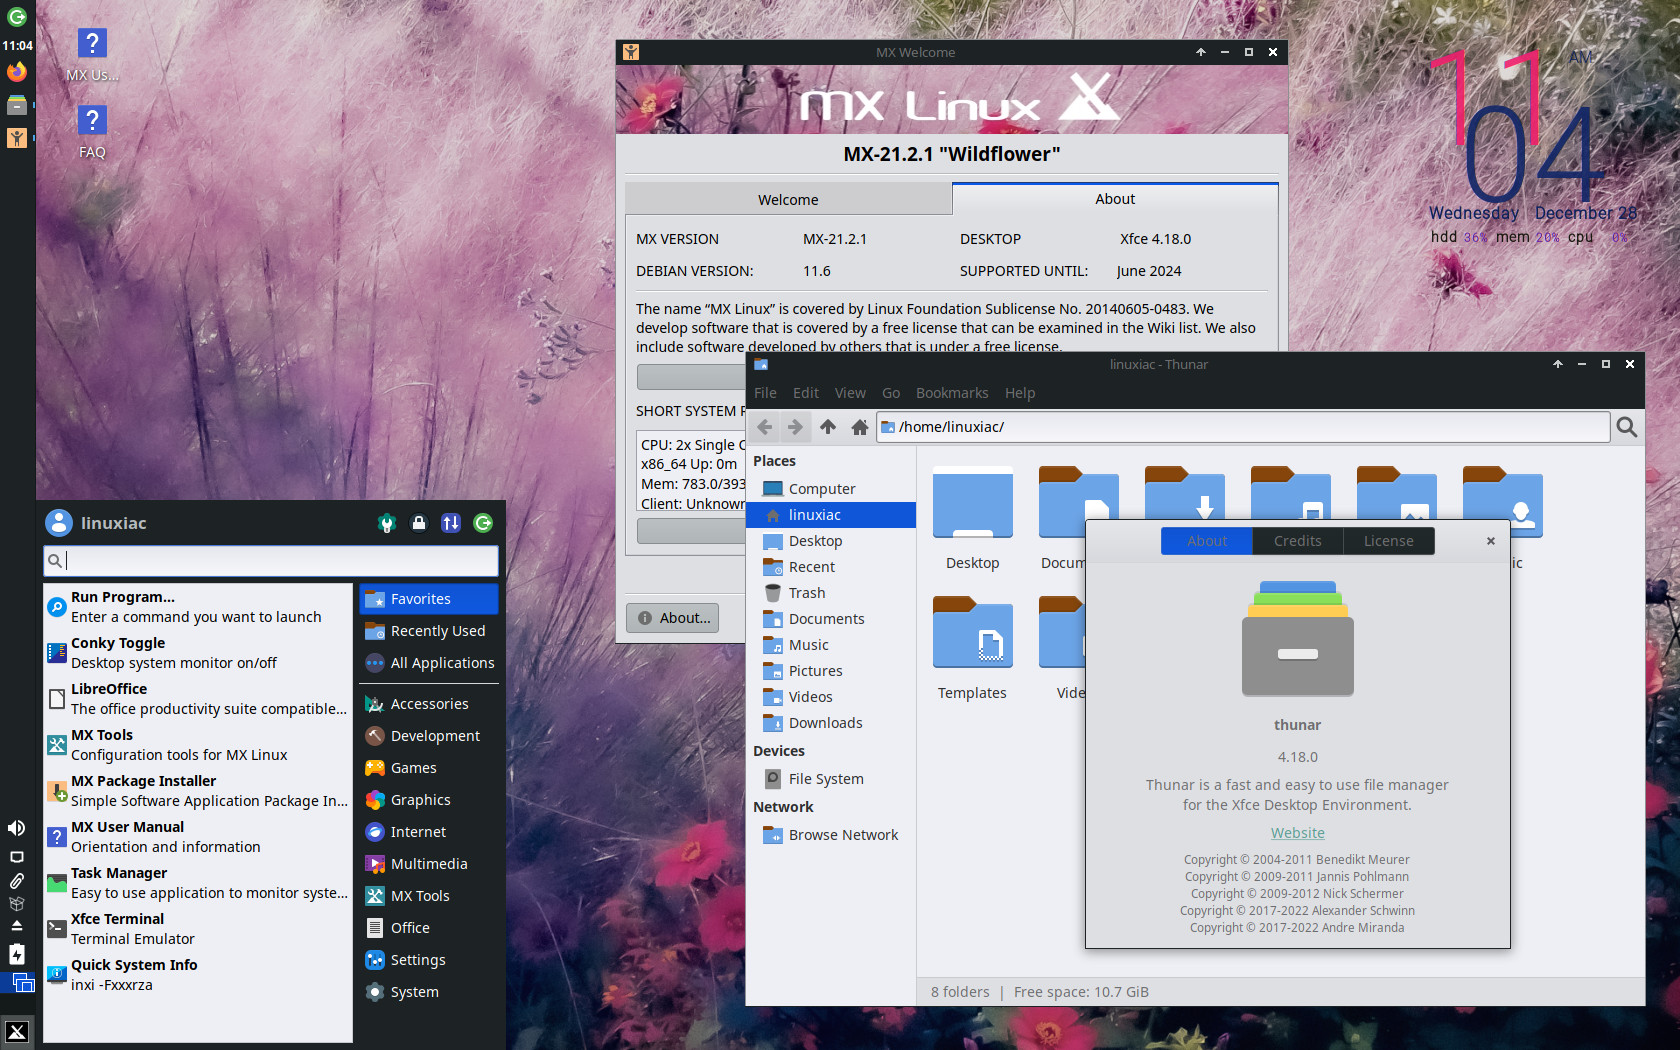
Task: Launch Xfce Terminal from favorites
Action: (198, 929)
